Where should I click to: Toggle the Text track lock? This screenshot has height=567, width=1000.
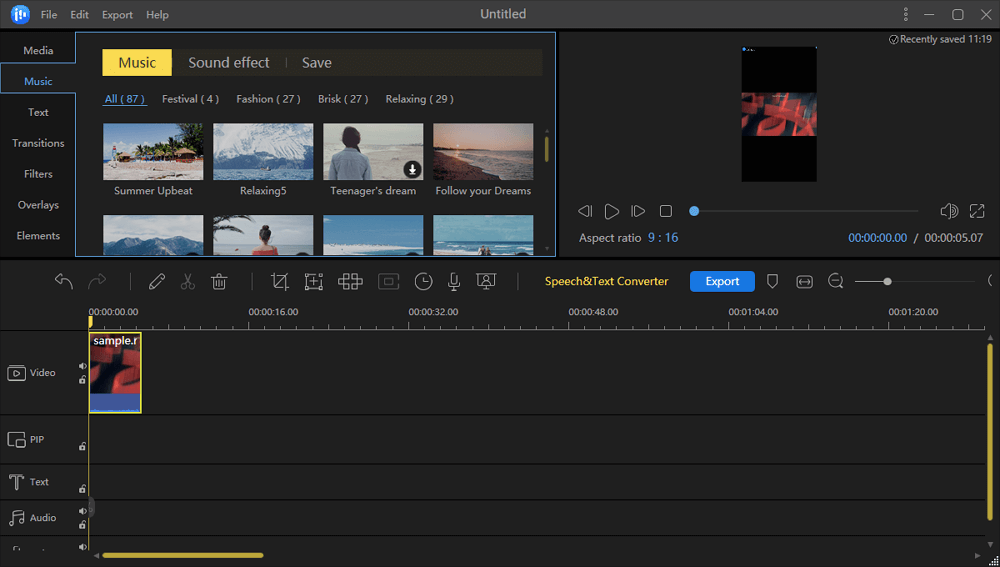(83, 489)
